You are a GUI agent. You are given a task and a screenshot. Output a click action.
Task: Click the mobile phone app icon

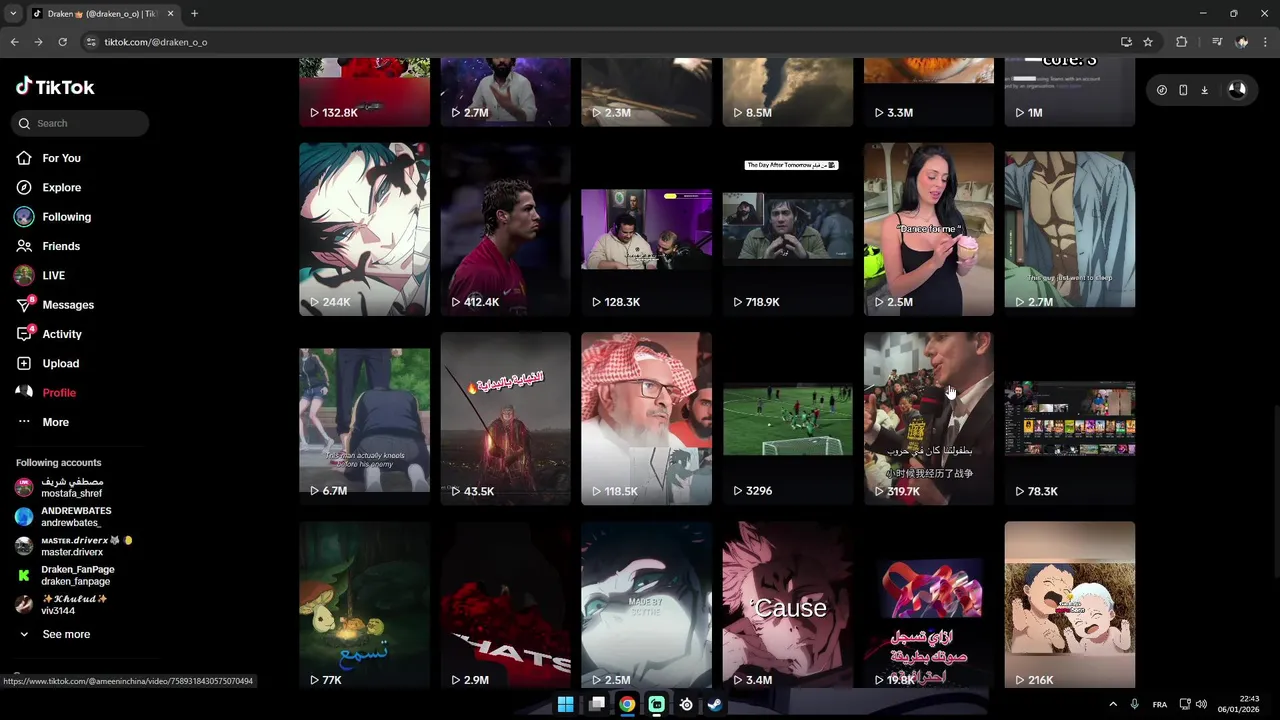1183,90
